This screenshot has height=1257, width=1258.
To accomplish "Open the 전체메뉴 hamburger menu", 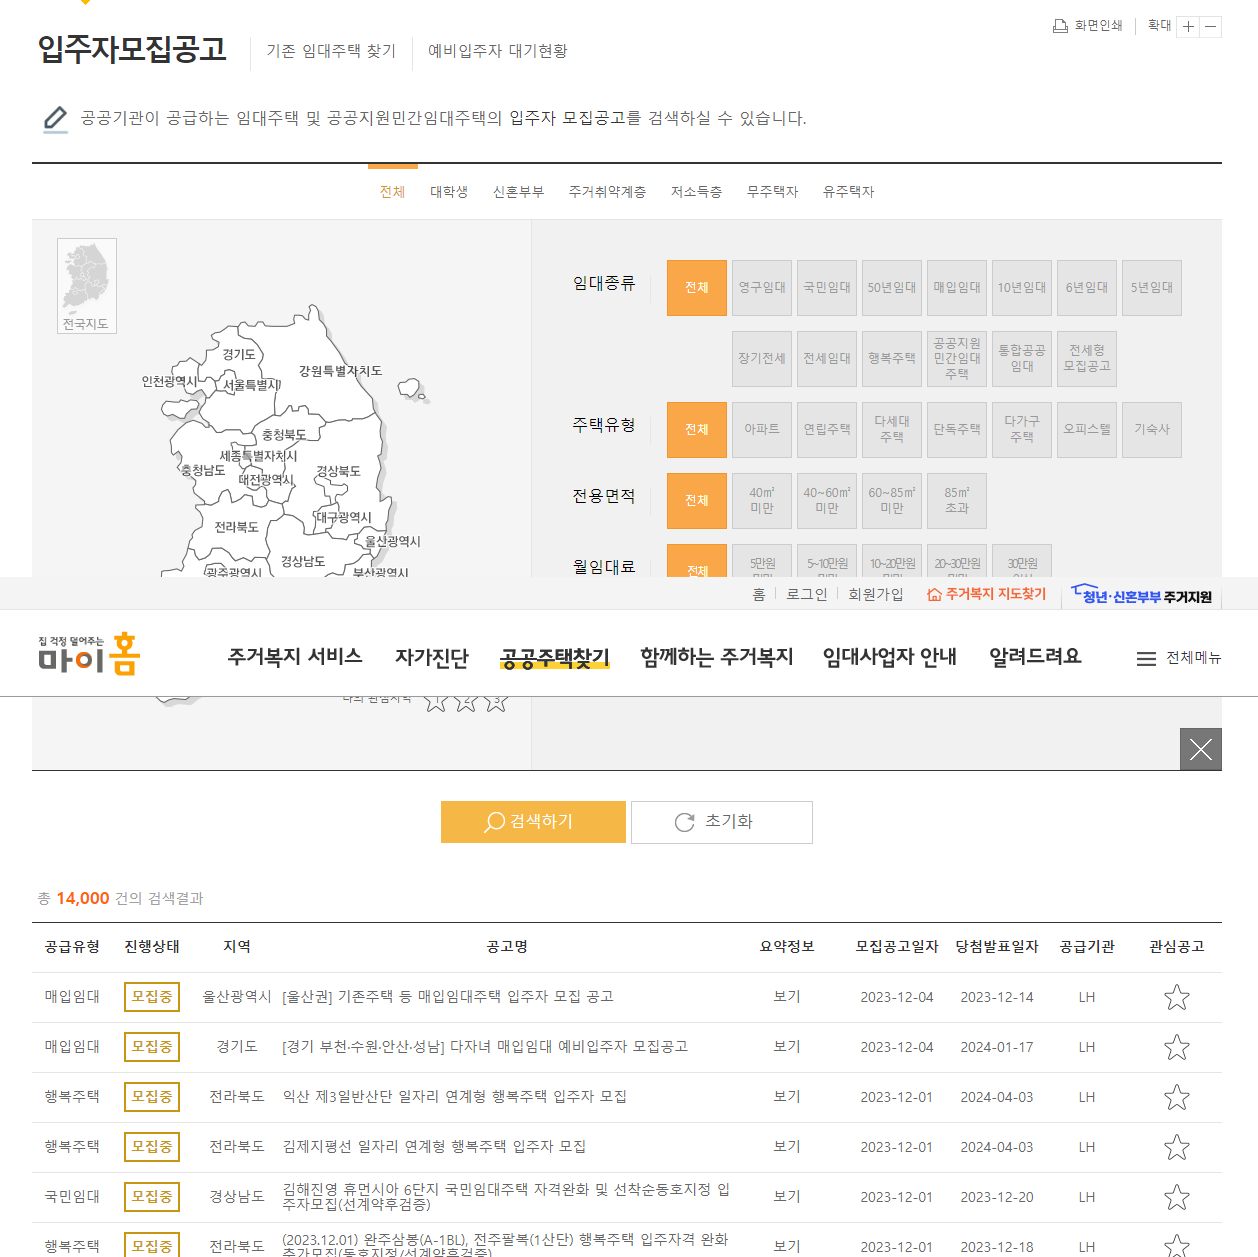I will coord(1146,657).
